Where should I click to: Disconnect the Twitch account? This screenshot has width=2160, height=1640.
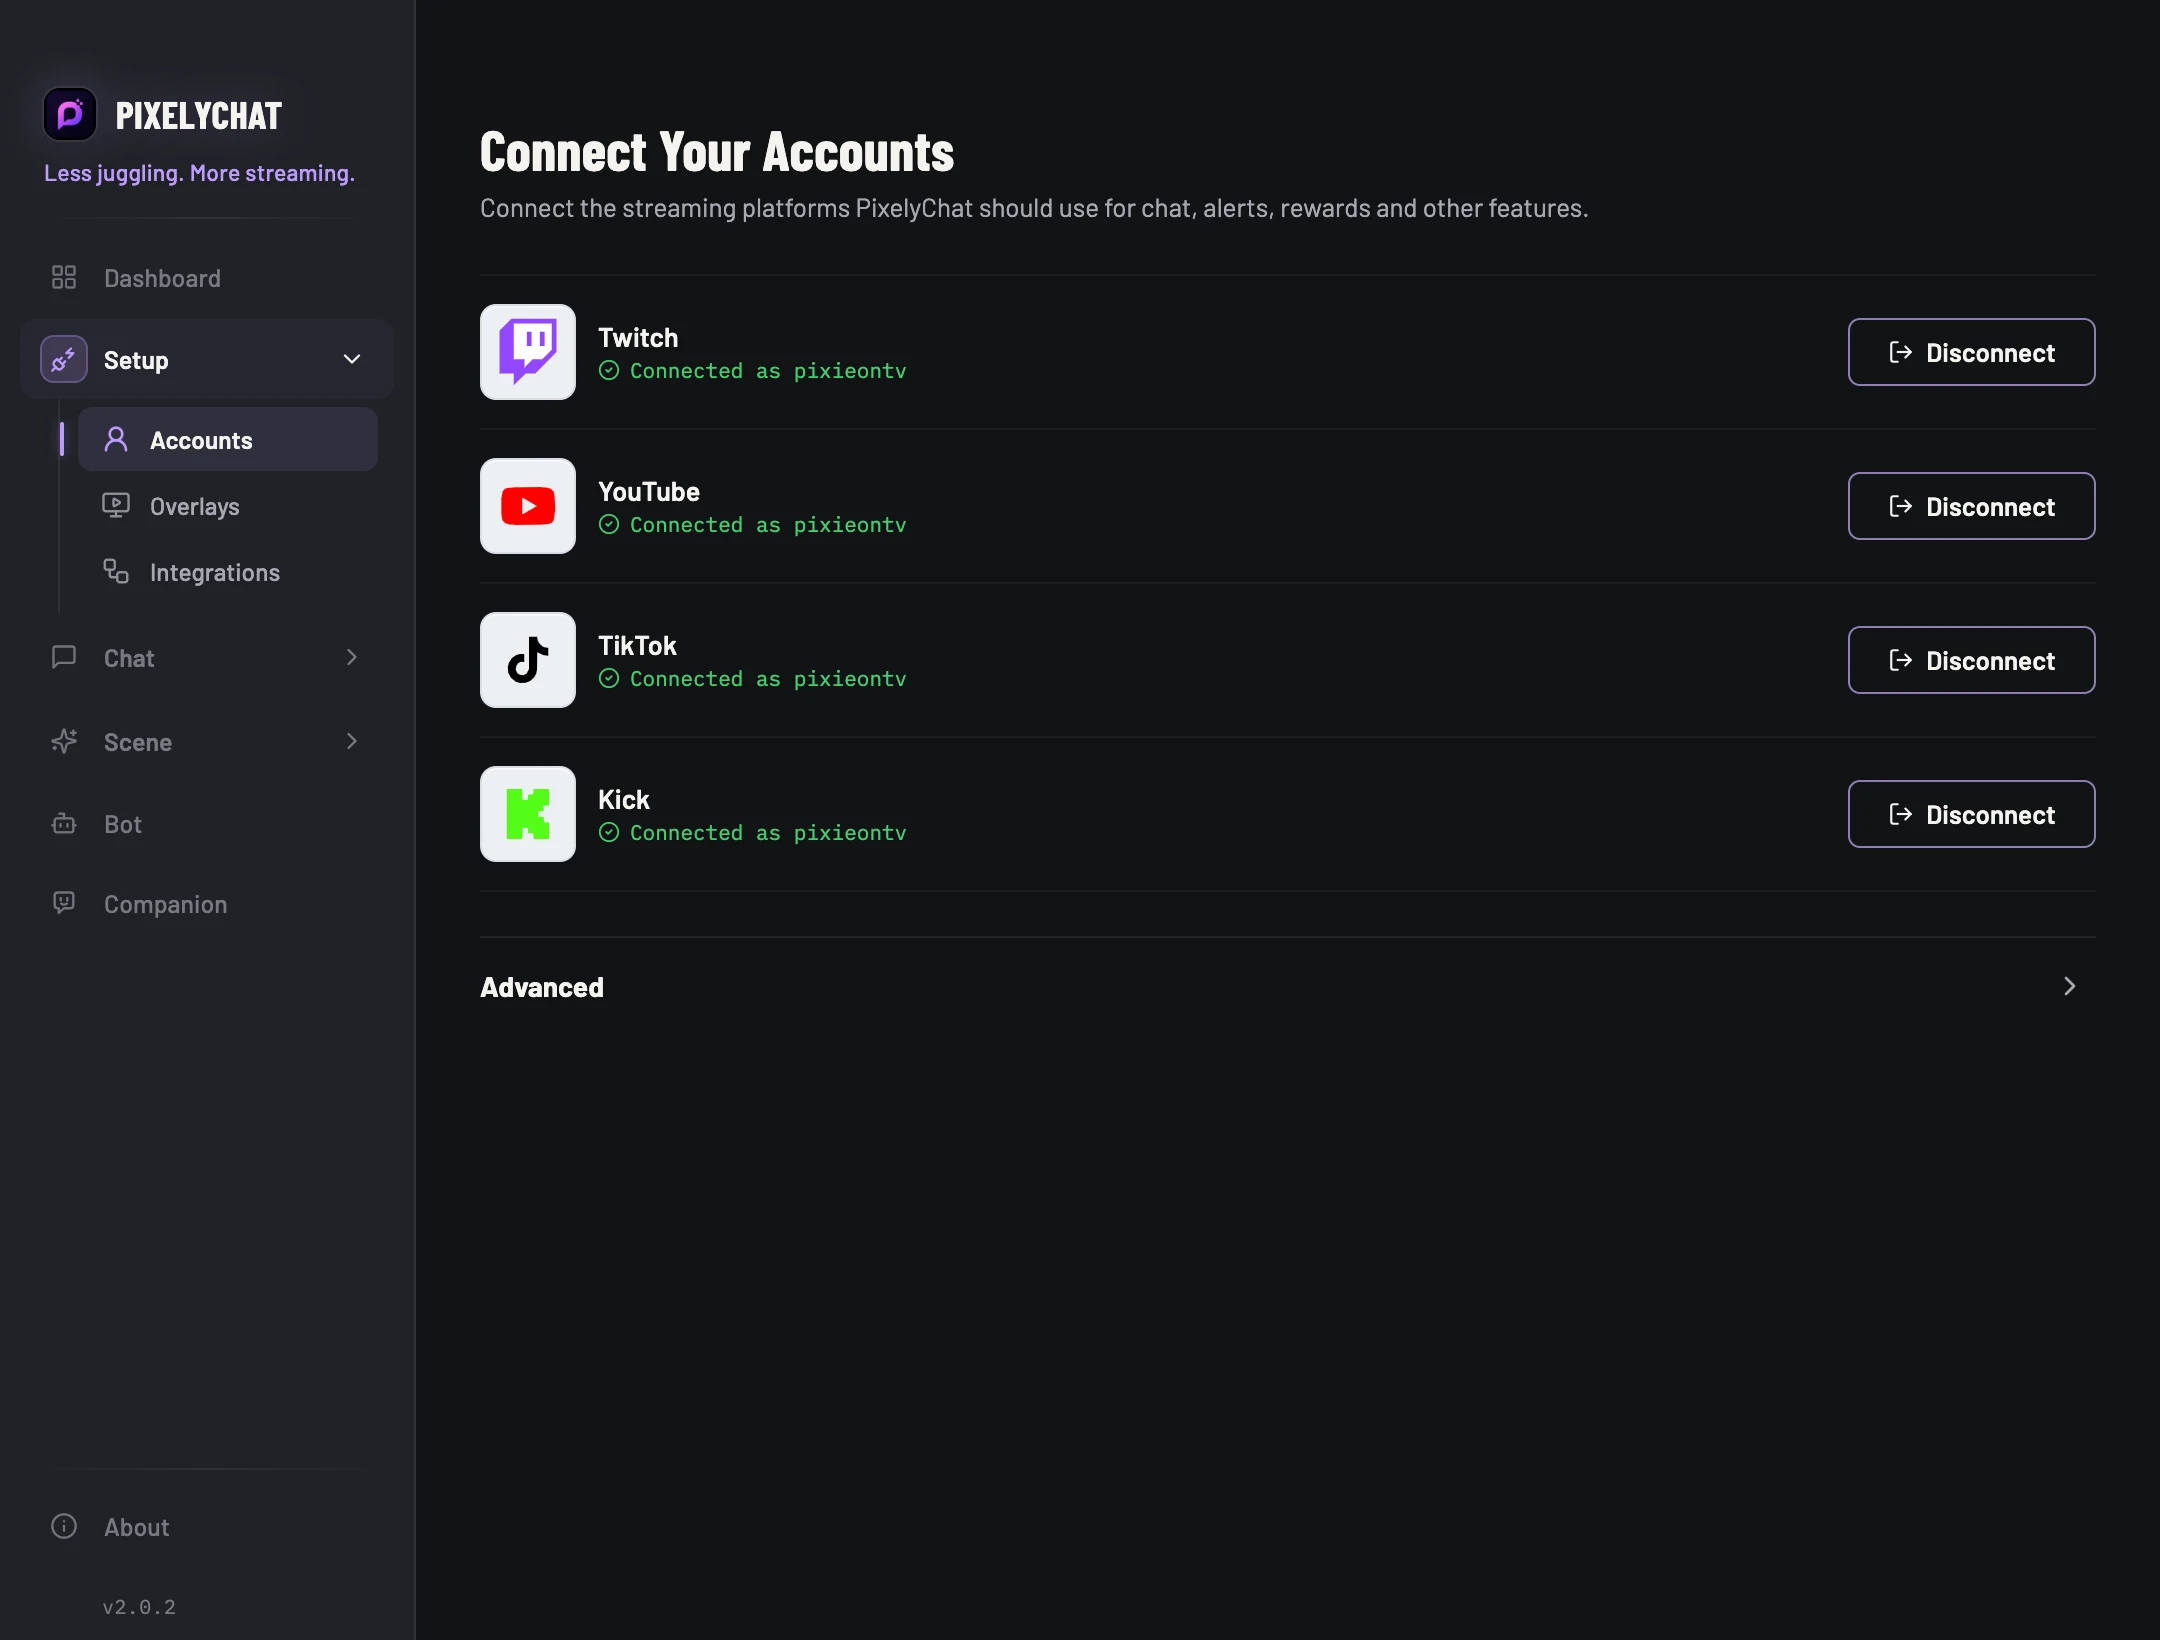click(x=1971, y=352)
